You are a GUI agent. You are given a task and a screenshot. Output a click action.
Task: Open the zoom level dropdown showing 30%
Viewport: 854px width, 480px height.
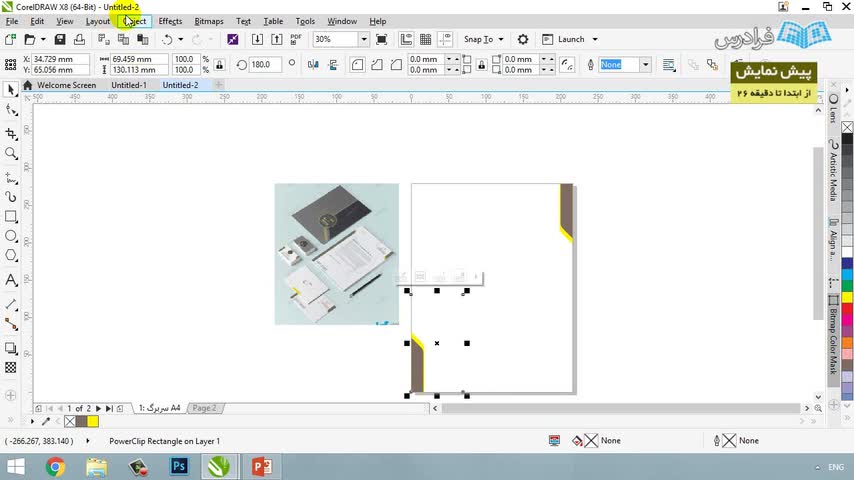[364, 39]
